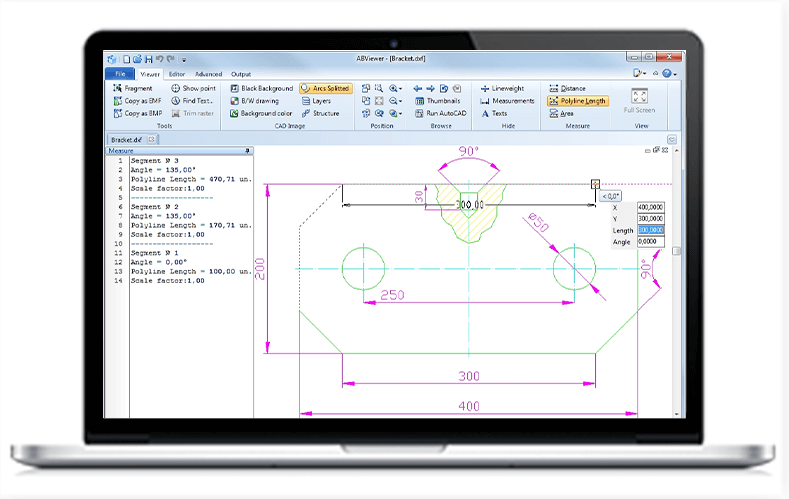Switch to the Editor ribbon tab
The width and height of the screenshot is (789, 499).
176,74
